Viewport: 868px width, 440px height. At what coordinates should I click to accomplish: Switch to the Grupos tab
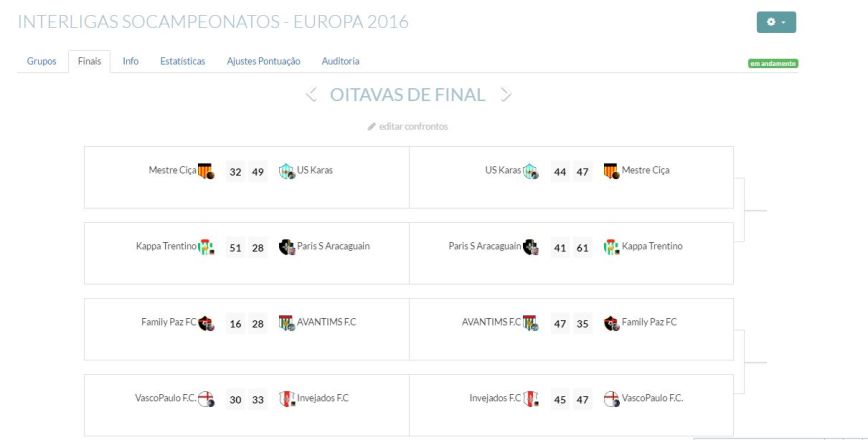coord(41,61)
